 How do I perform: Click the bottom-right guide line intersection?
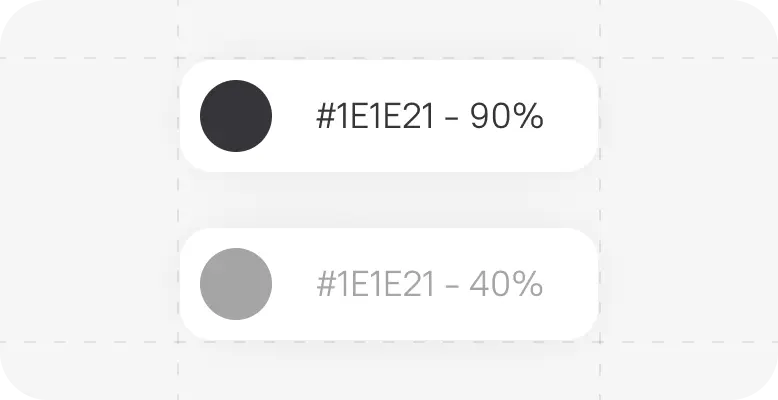[x=600, y=342]
